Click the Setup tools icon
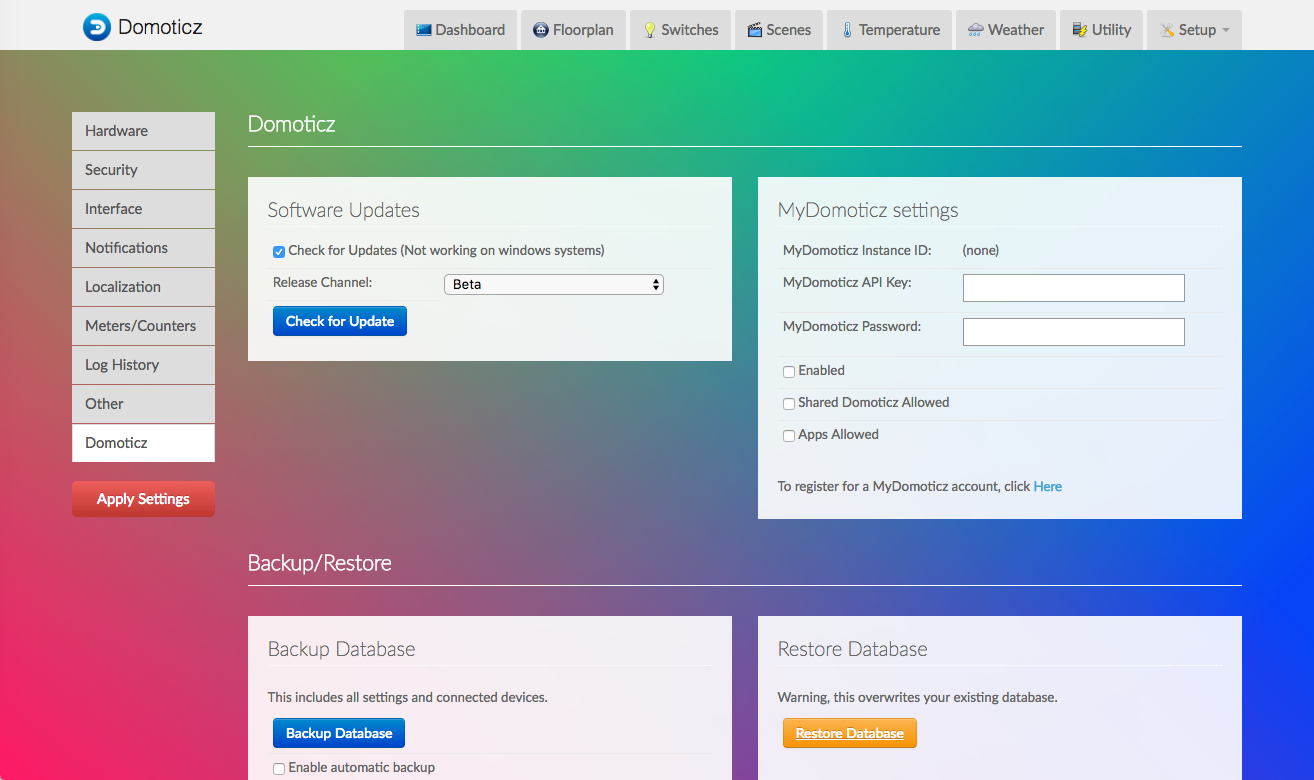 [1167, 30]
